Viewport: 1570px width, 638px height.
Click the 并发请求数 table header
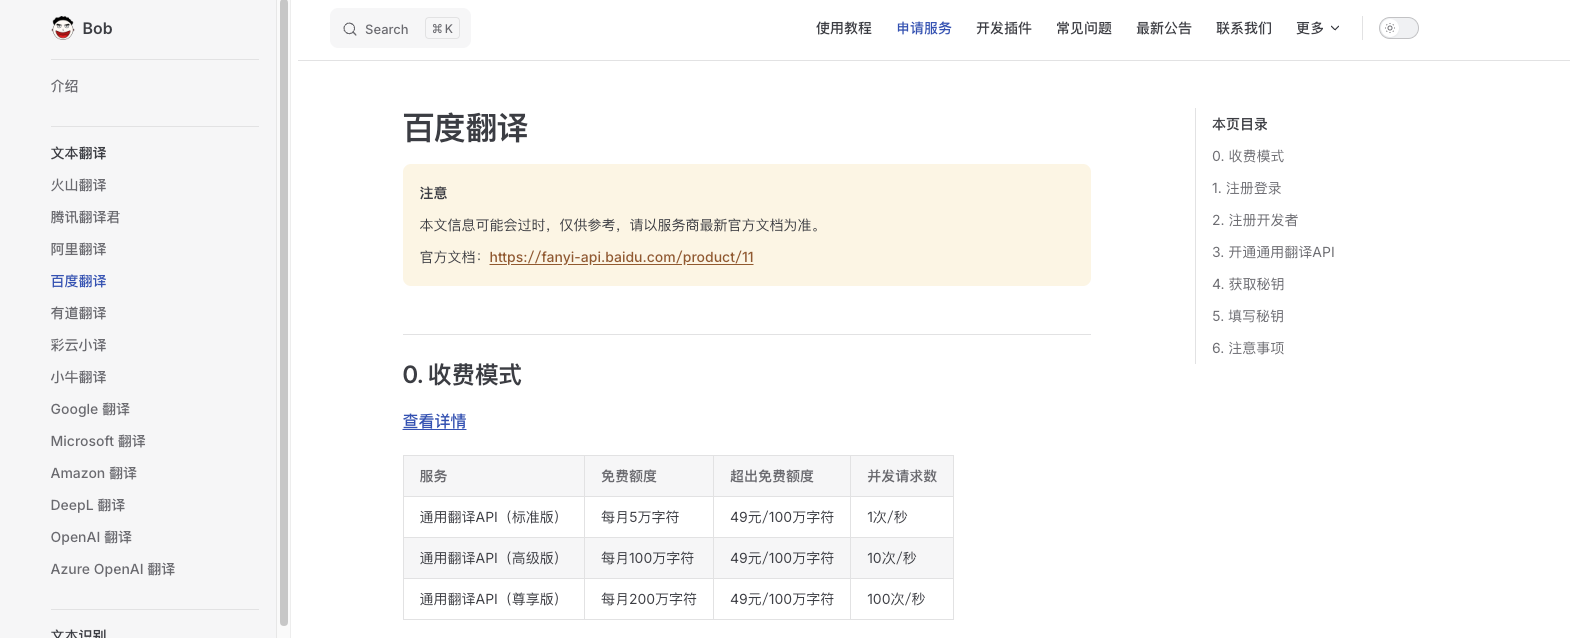click(902, 476)
